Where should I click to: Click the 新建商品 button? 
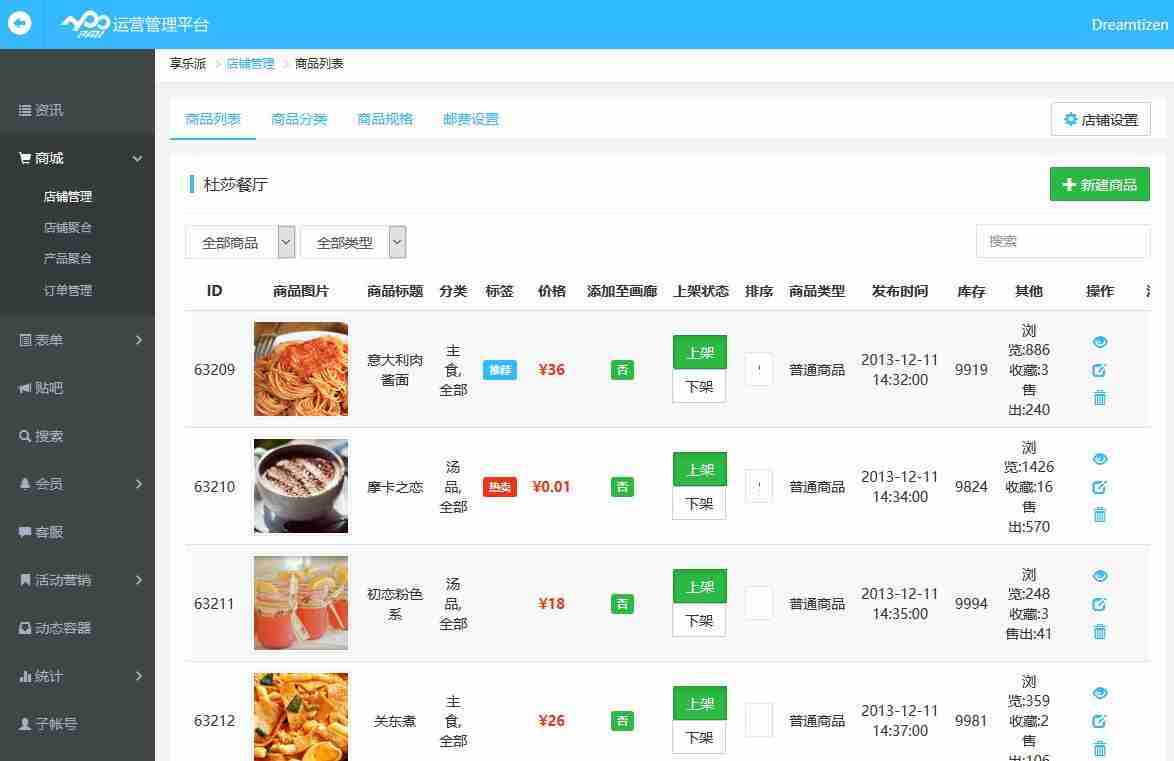point(1099,183)
